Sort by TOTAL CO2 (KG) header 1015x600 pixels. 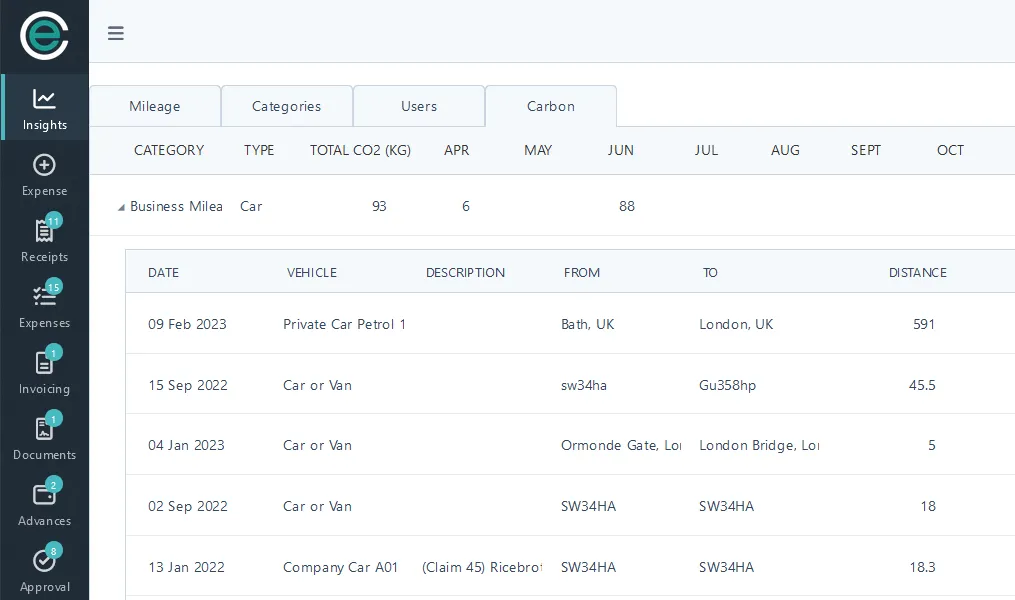pyautogui.click(x=361, y=150)
